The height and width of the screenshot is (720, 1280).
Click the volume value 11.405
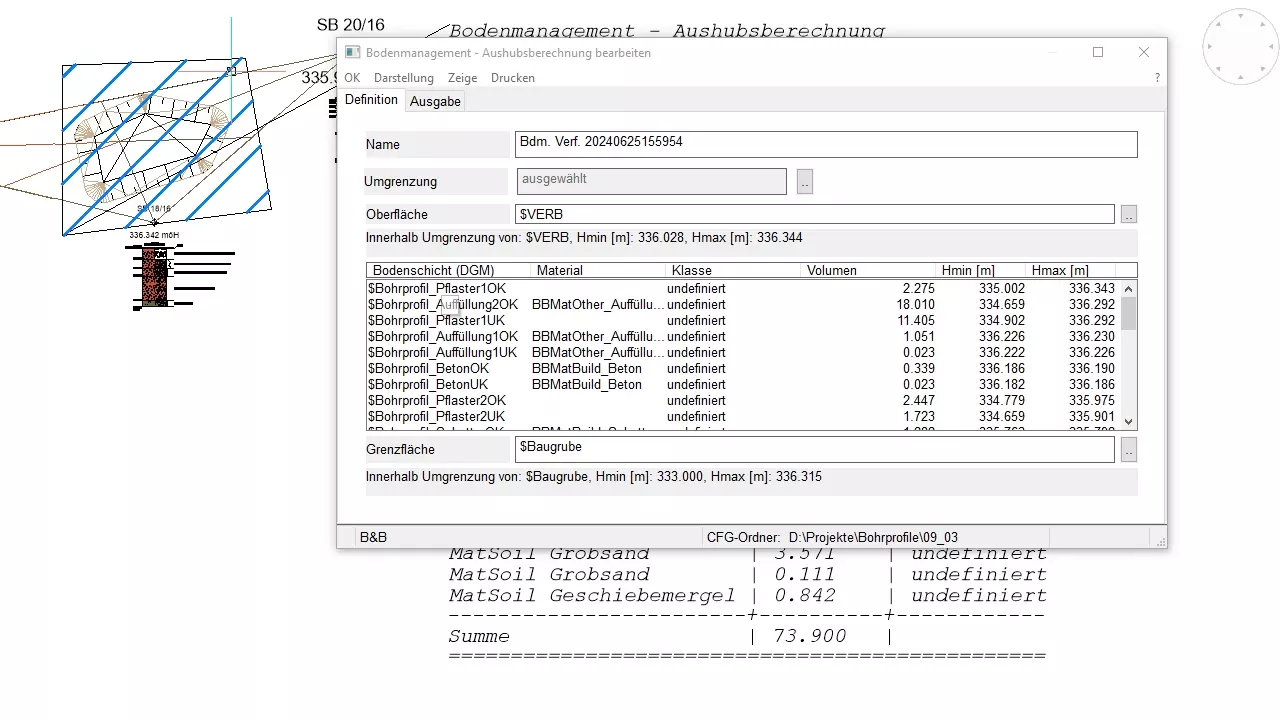coord(915,320)
